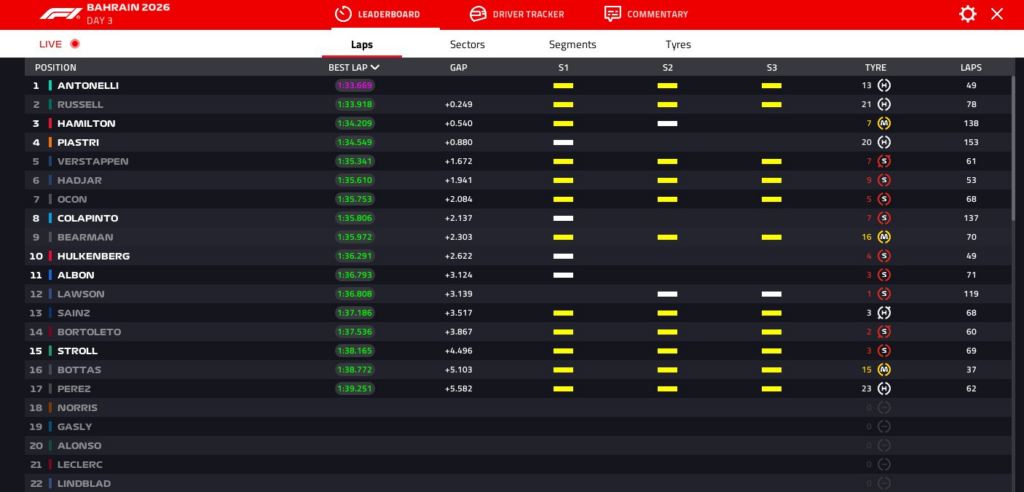Click Colapinto's soft tyre icon

pyautogui.click(x=884, y=218)
